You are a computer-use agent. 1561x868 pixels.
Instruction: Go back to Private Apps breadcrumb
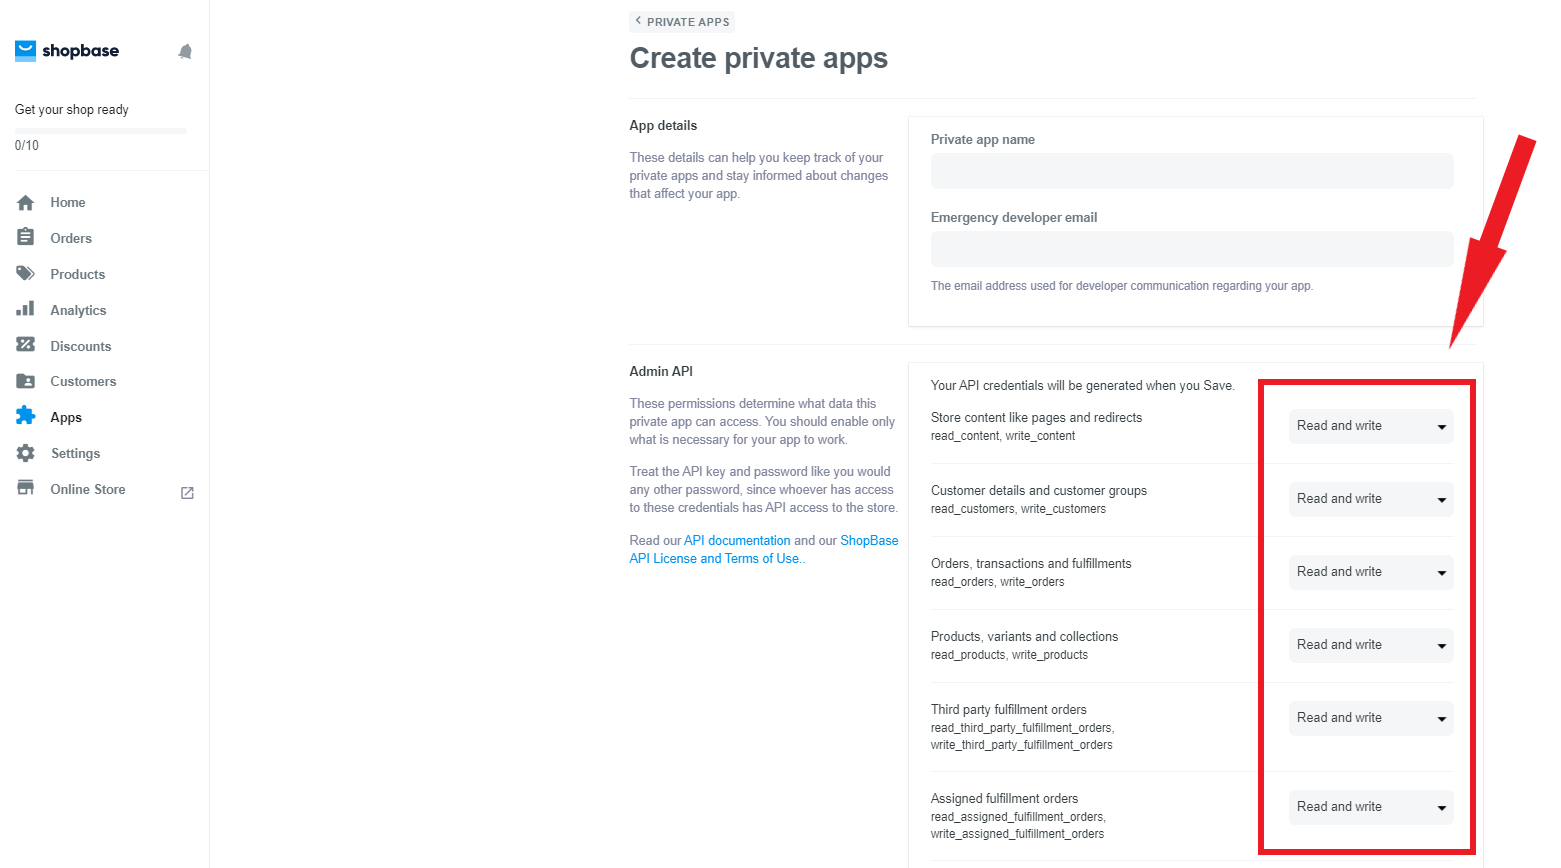[x=683, y=22]
